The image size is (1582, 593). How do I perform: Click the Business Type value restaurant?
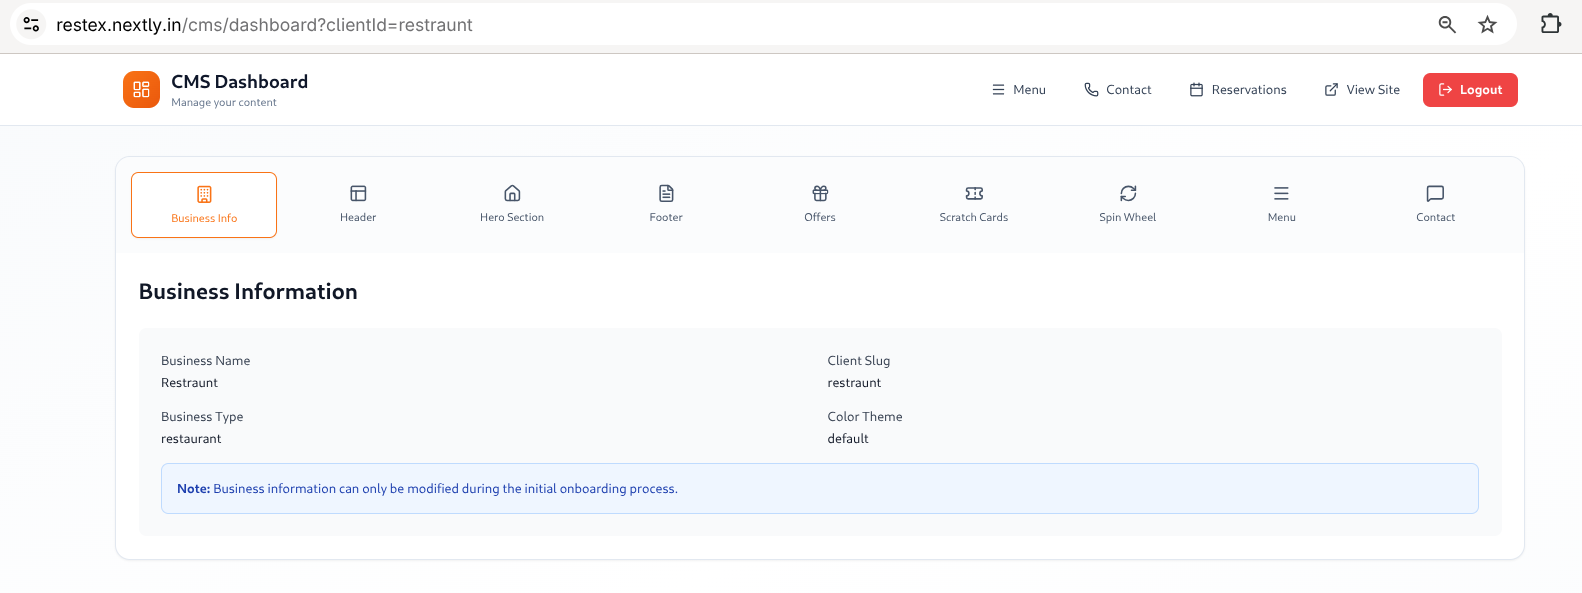(x=191, y=439)
